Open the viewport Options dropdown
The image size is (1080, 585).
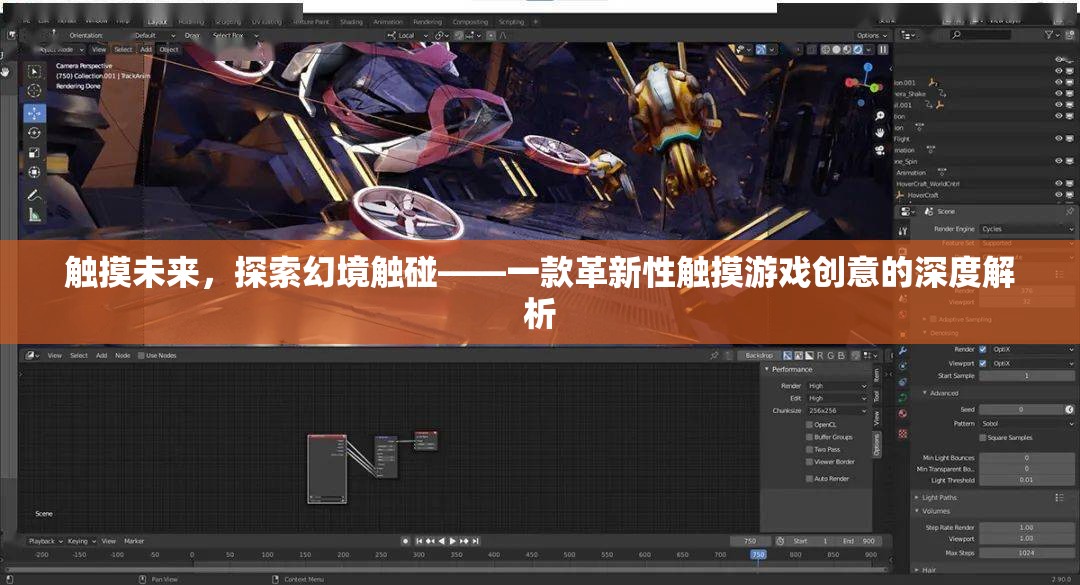point(871,35)
